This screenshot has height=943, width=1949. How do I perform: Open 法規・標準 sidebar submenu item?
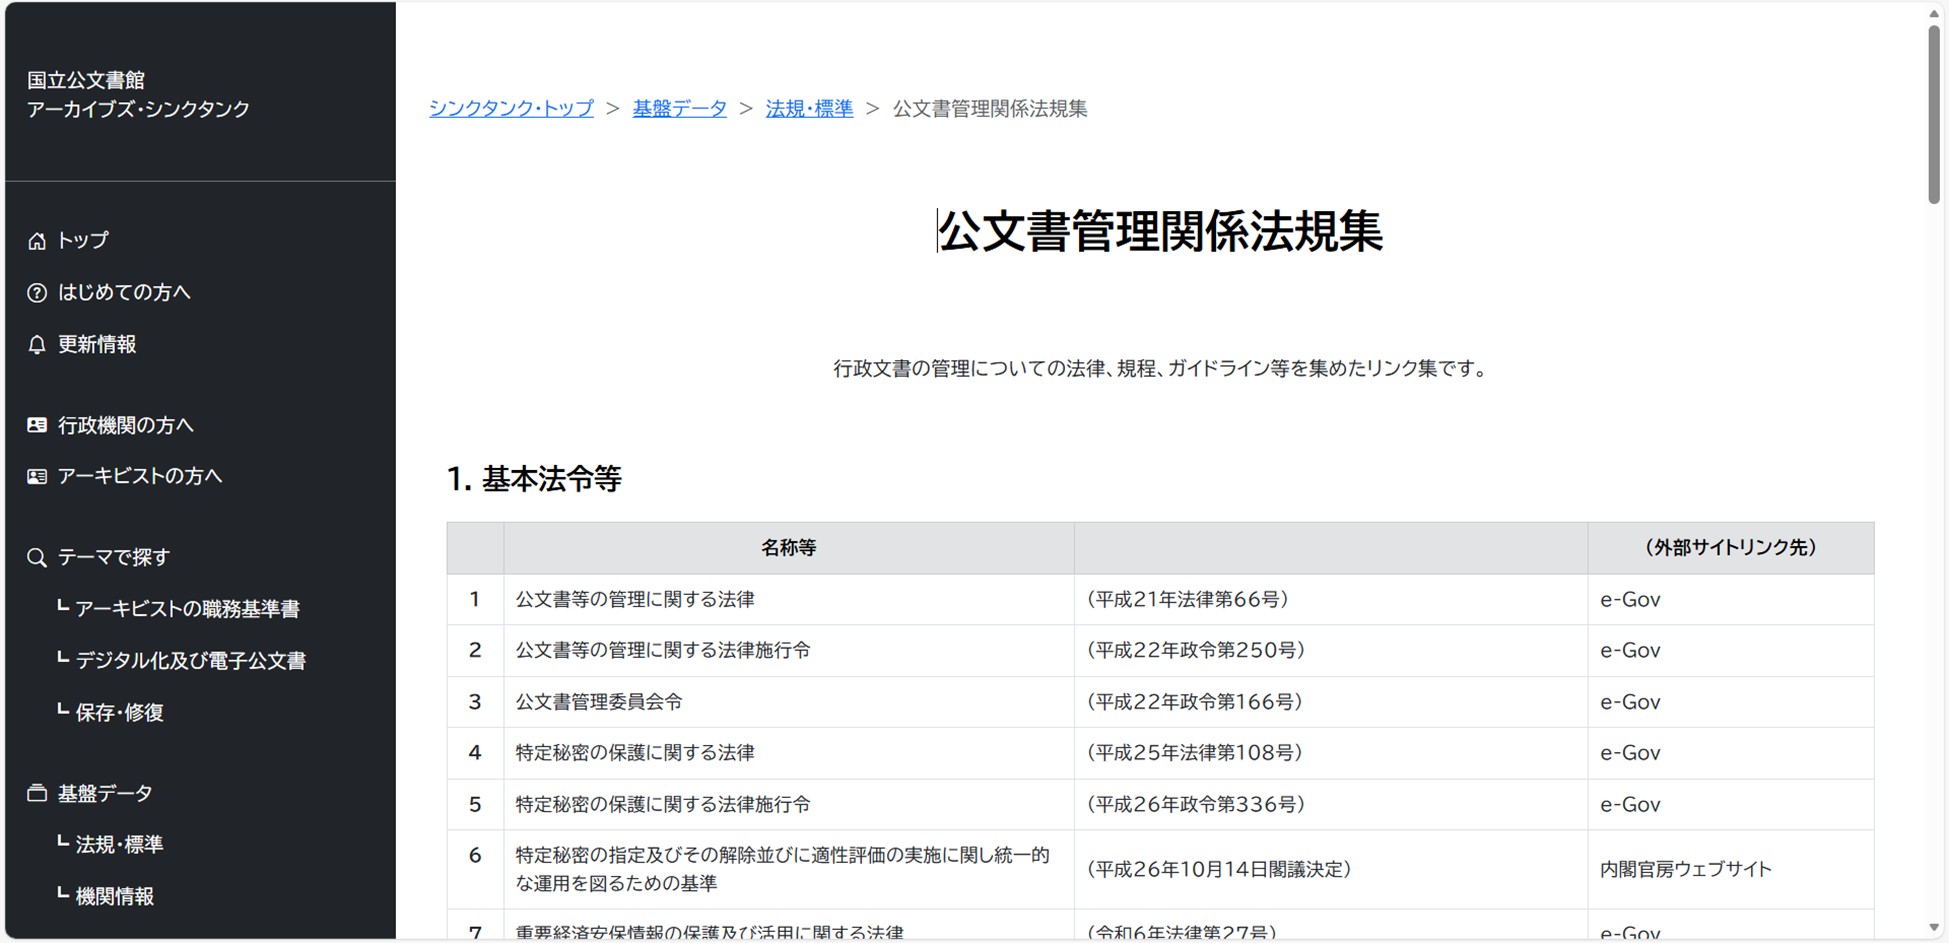(x=119, y=845)
